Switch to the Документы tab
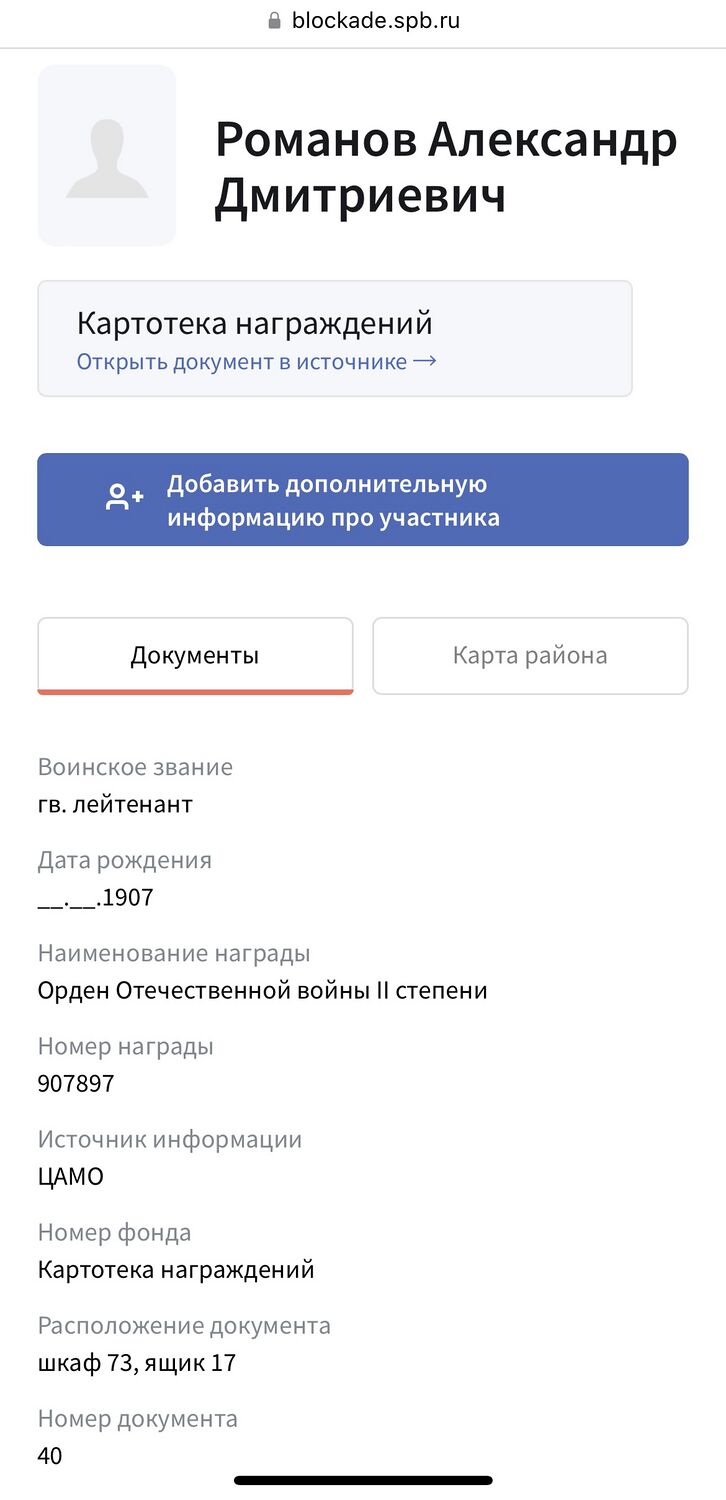Screen dimensions: 726x1500 tap(195, 656)
